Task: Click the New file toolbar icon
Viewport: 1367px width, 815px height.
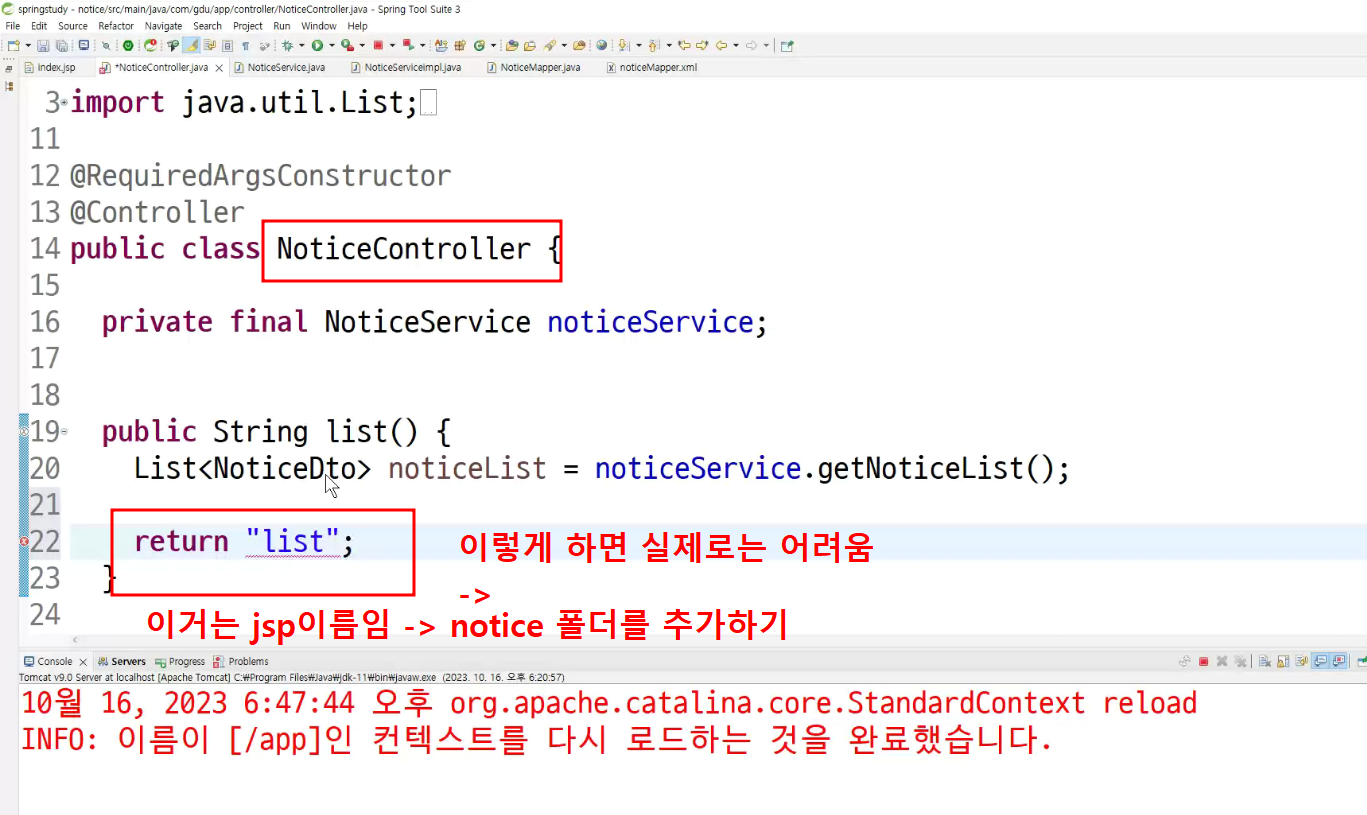Action: pos(13,45)
